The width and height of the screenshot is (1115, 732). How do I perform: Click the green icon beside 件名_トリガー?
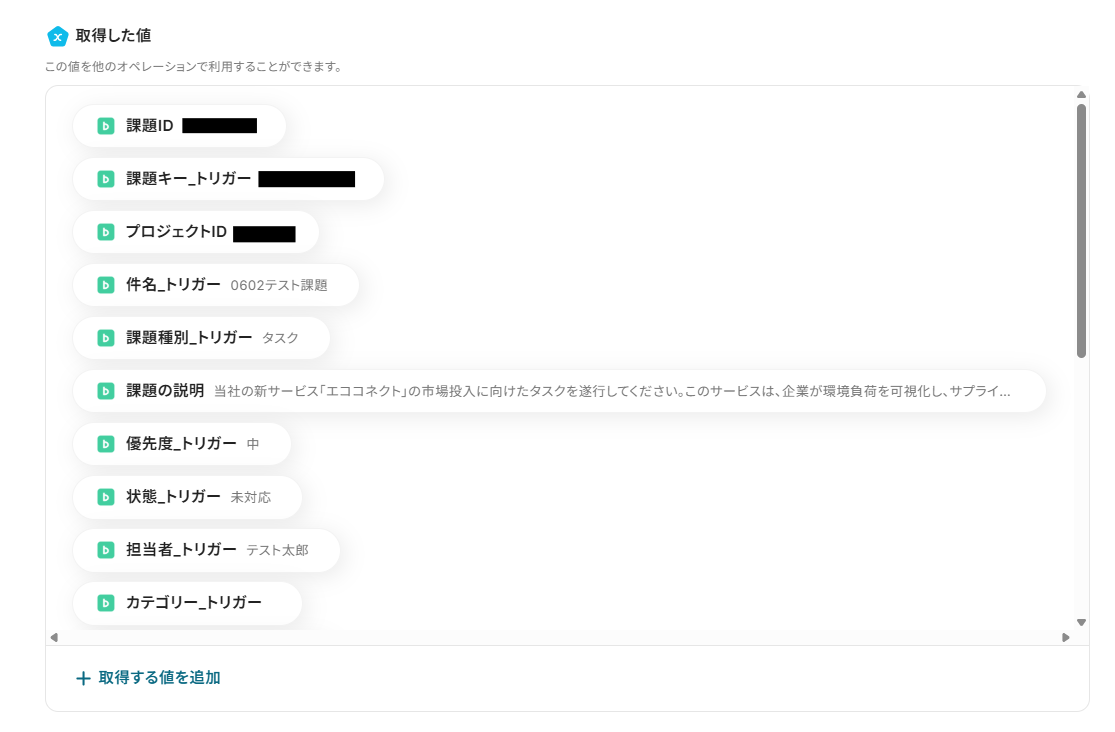[105, 285]
